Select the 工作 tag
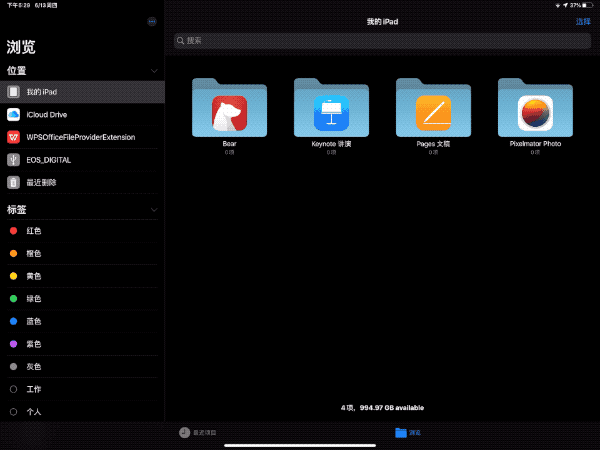The image size is (600, 450). [x=33, y=389]
